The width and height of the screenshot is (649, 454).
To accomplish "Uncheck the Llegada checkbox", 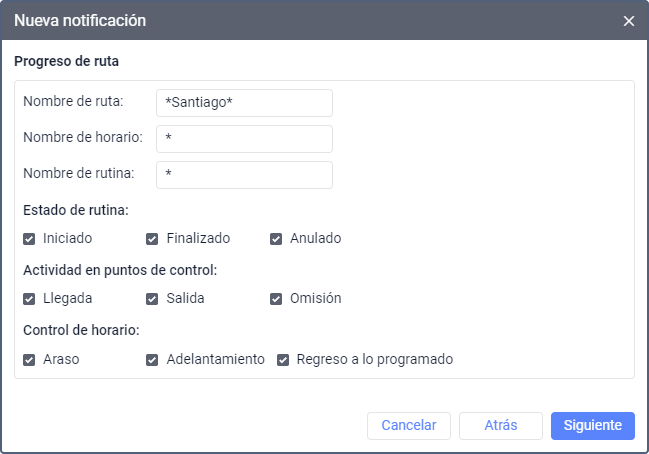I will 29,299.
